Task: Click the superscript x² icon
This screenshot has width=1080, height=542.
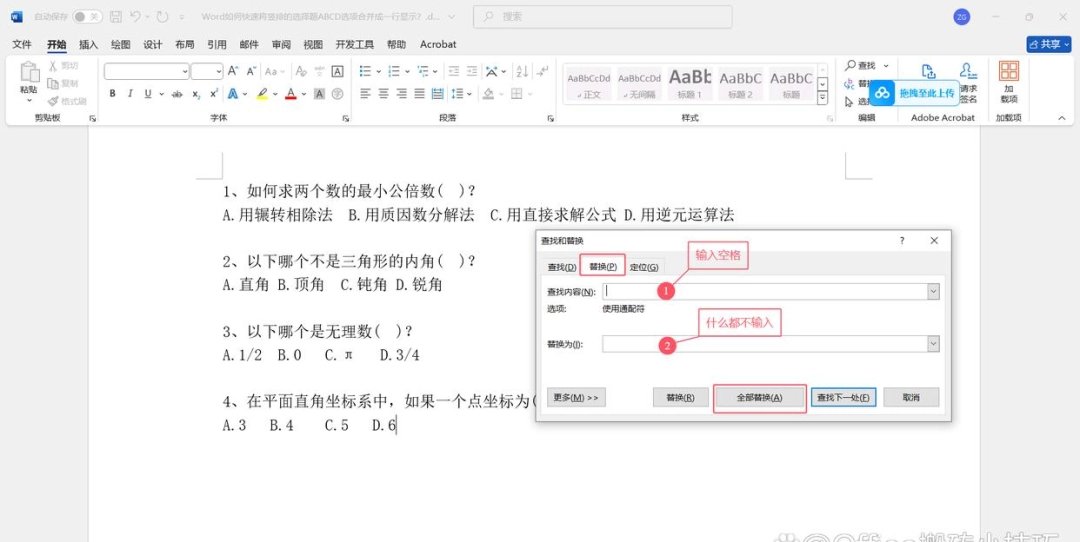Action: (214, 94)
